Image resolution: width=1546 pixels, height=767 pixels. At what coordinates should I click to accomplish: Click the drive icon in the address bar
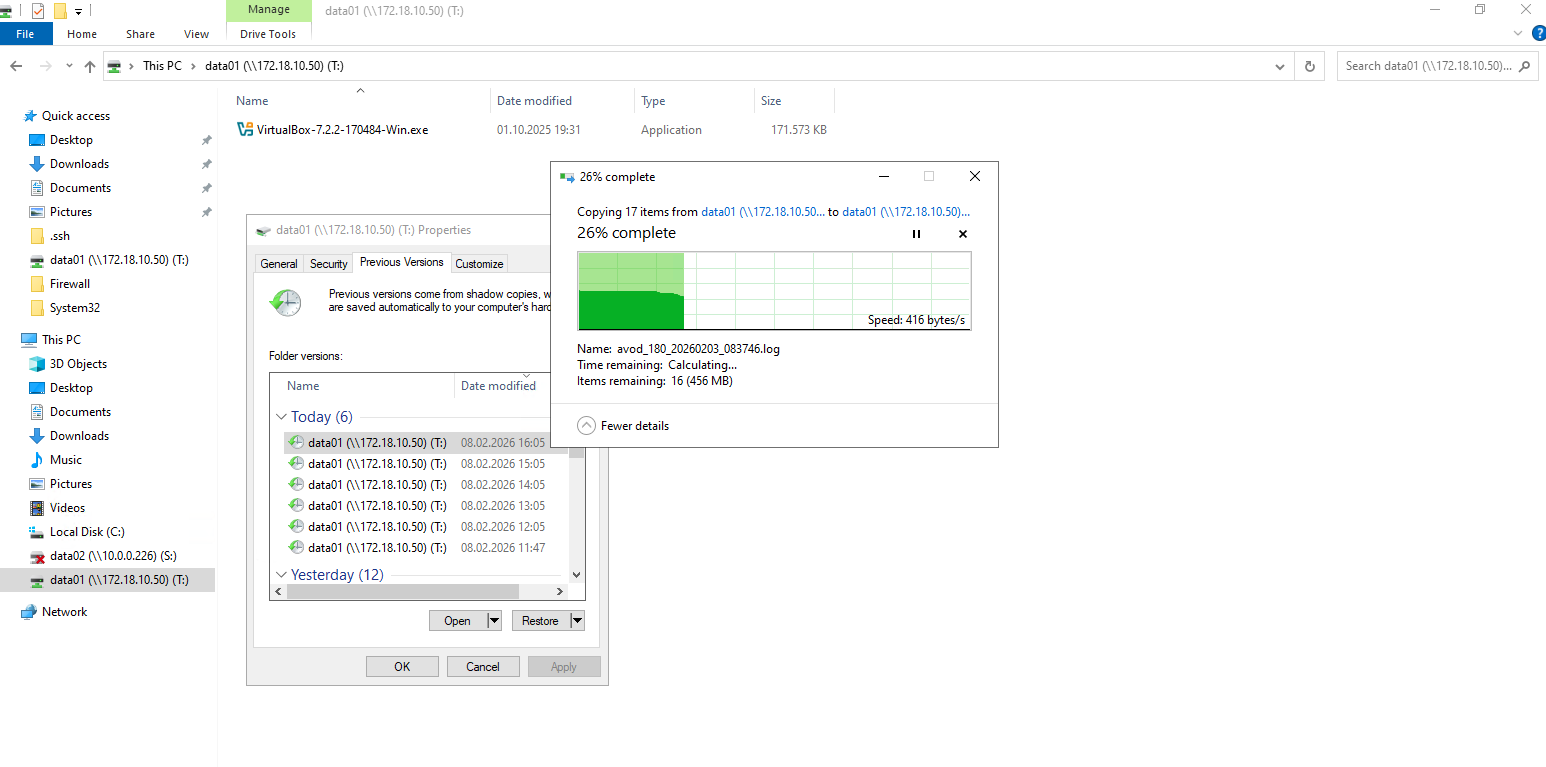point(115,66)
